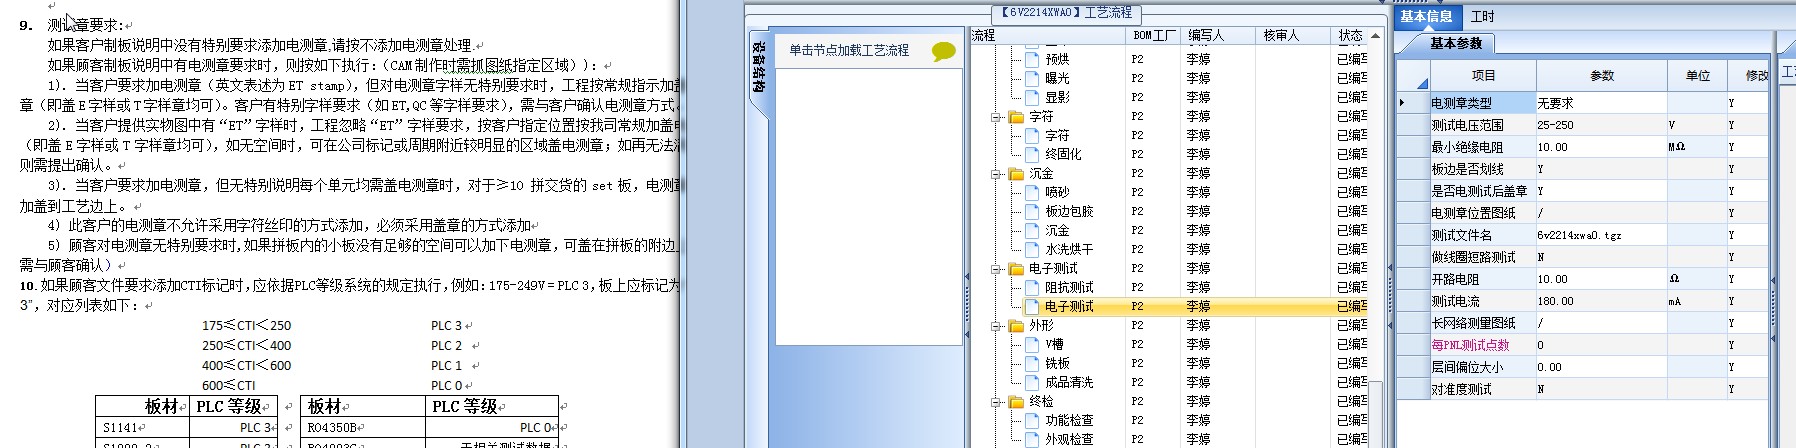1796x448 pixels.
Task: Click the 终固化 document icon
Action: pos(1032,154)
